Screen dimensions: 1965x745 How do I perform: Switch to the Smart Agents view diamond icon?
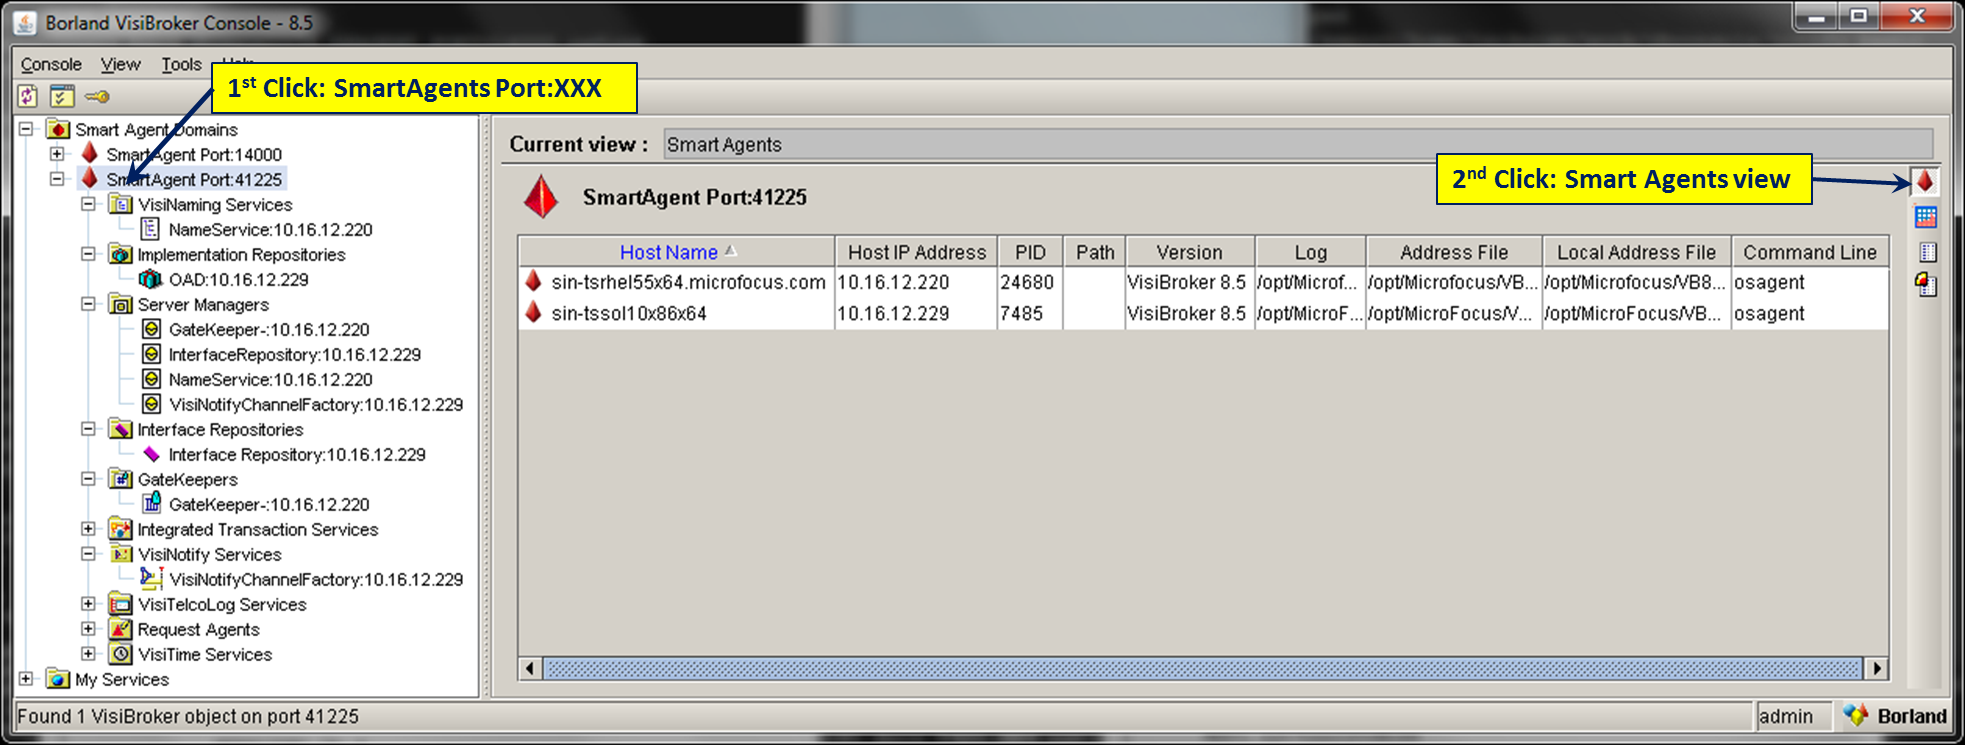(x=1925, y=181)
